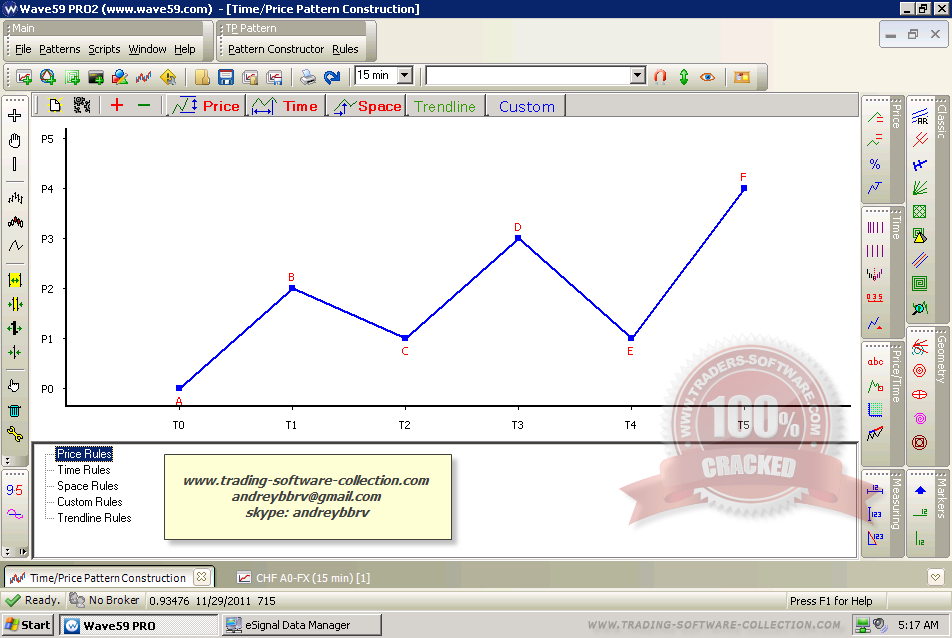Select Time Rules in the rules tree
This screenshot has width=952, height=638.
click(84, 470)
